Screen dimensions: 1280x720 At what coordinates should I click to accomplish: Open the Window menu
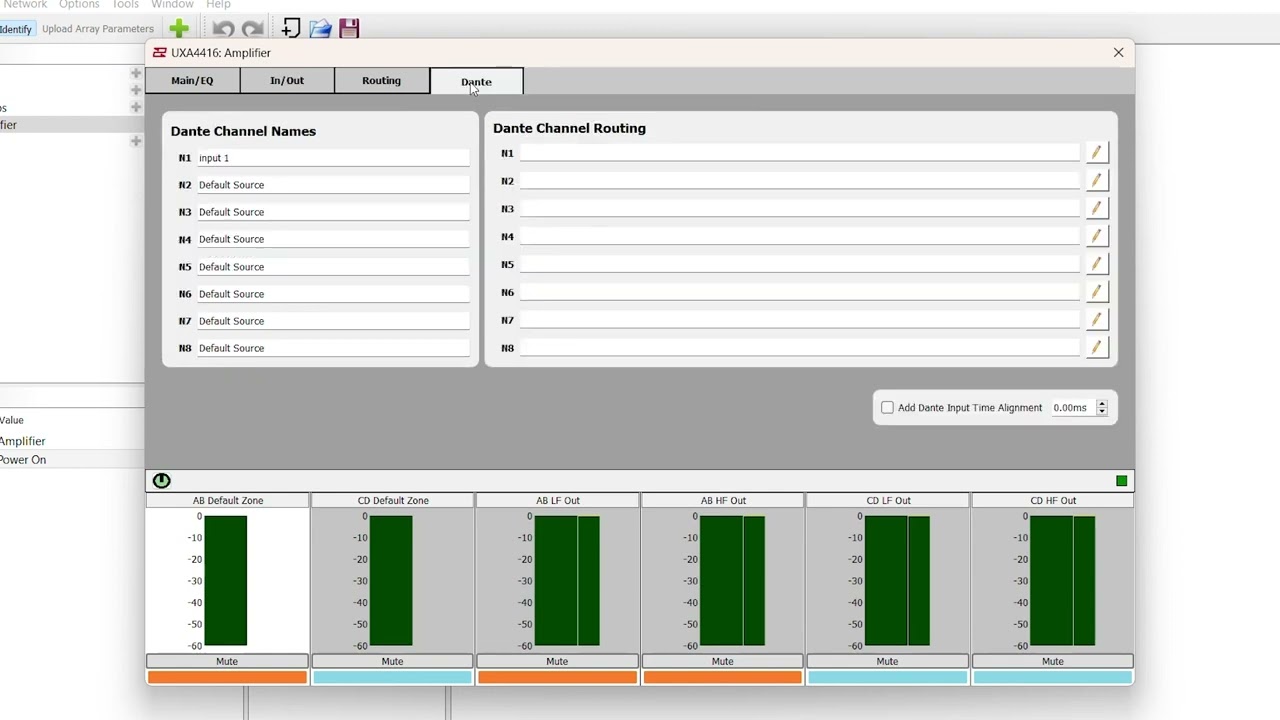(x=172, y=5)
